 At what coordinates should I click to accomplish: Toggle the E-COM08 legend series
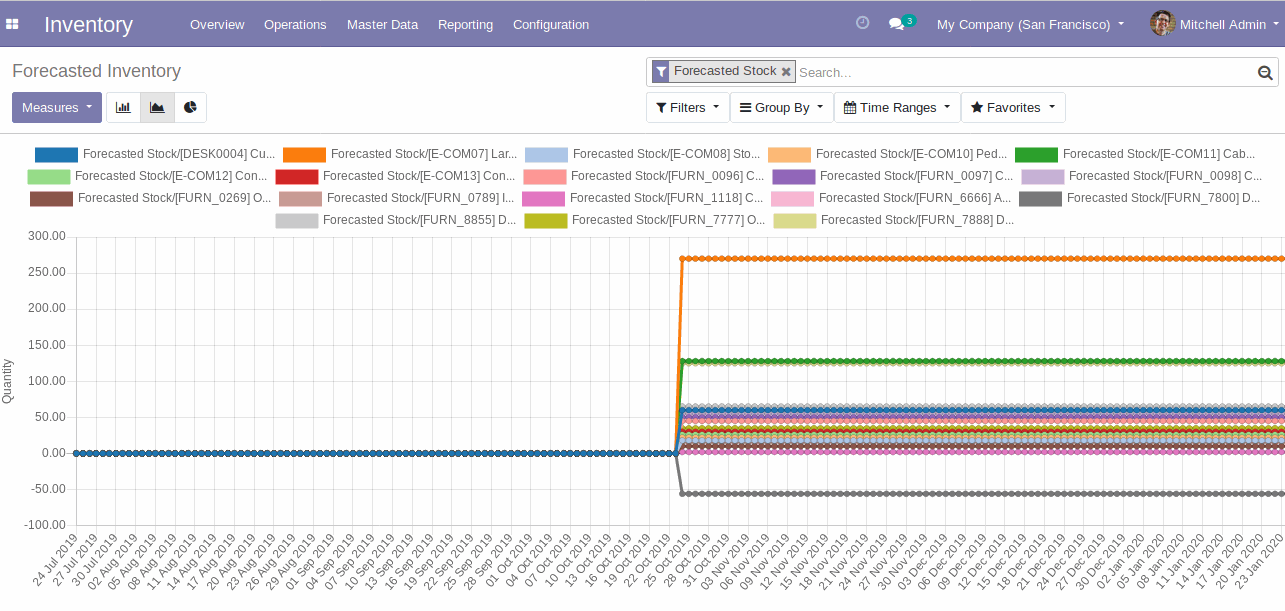[642, 155]
